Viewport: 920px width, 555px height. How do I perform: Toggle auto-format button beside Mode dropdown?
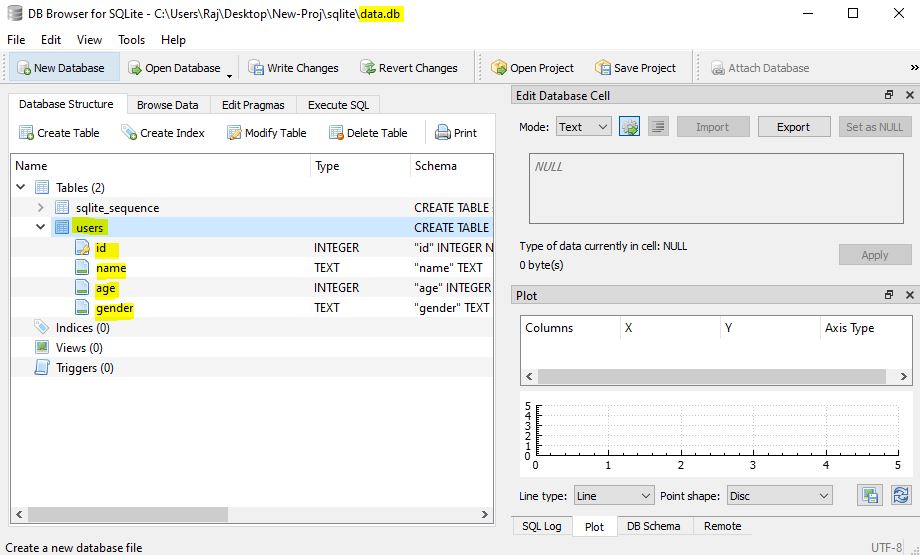(630, 127)
